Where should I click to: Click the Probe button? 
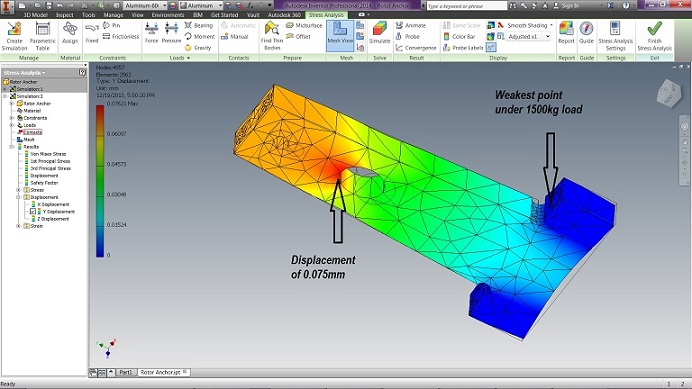click(x=407, y=36)
